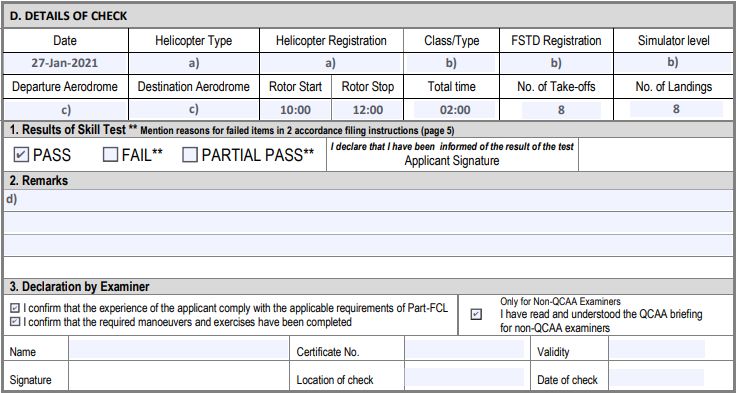Click the Helicopter Type field
This screenshot has height=393, width=737.
click(x=194, y=63)
